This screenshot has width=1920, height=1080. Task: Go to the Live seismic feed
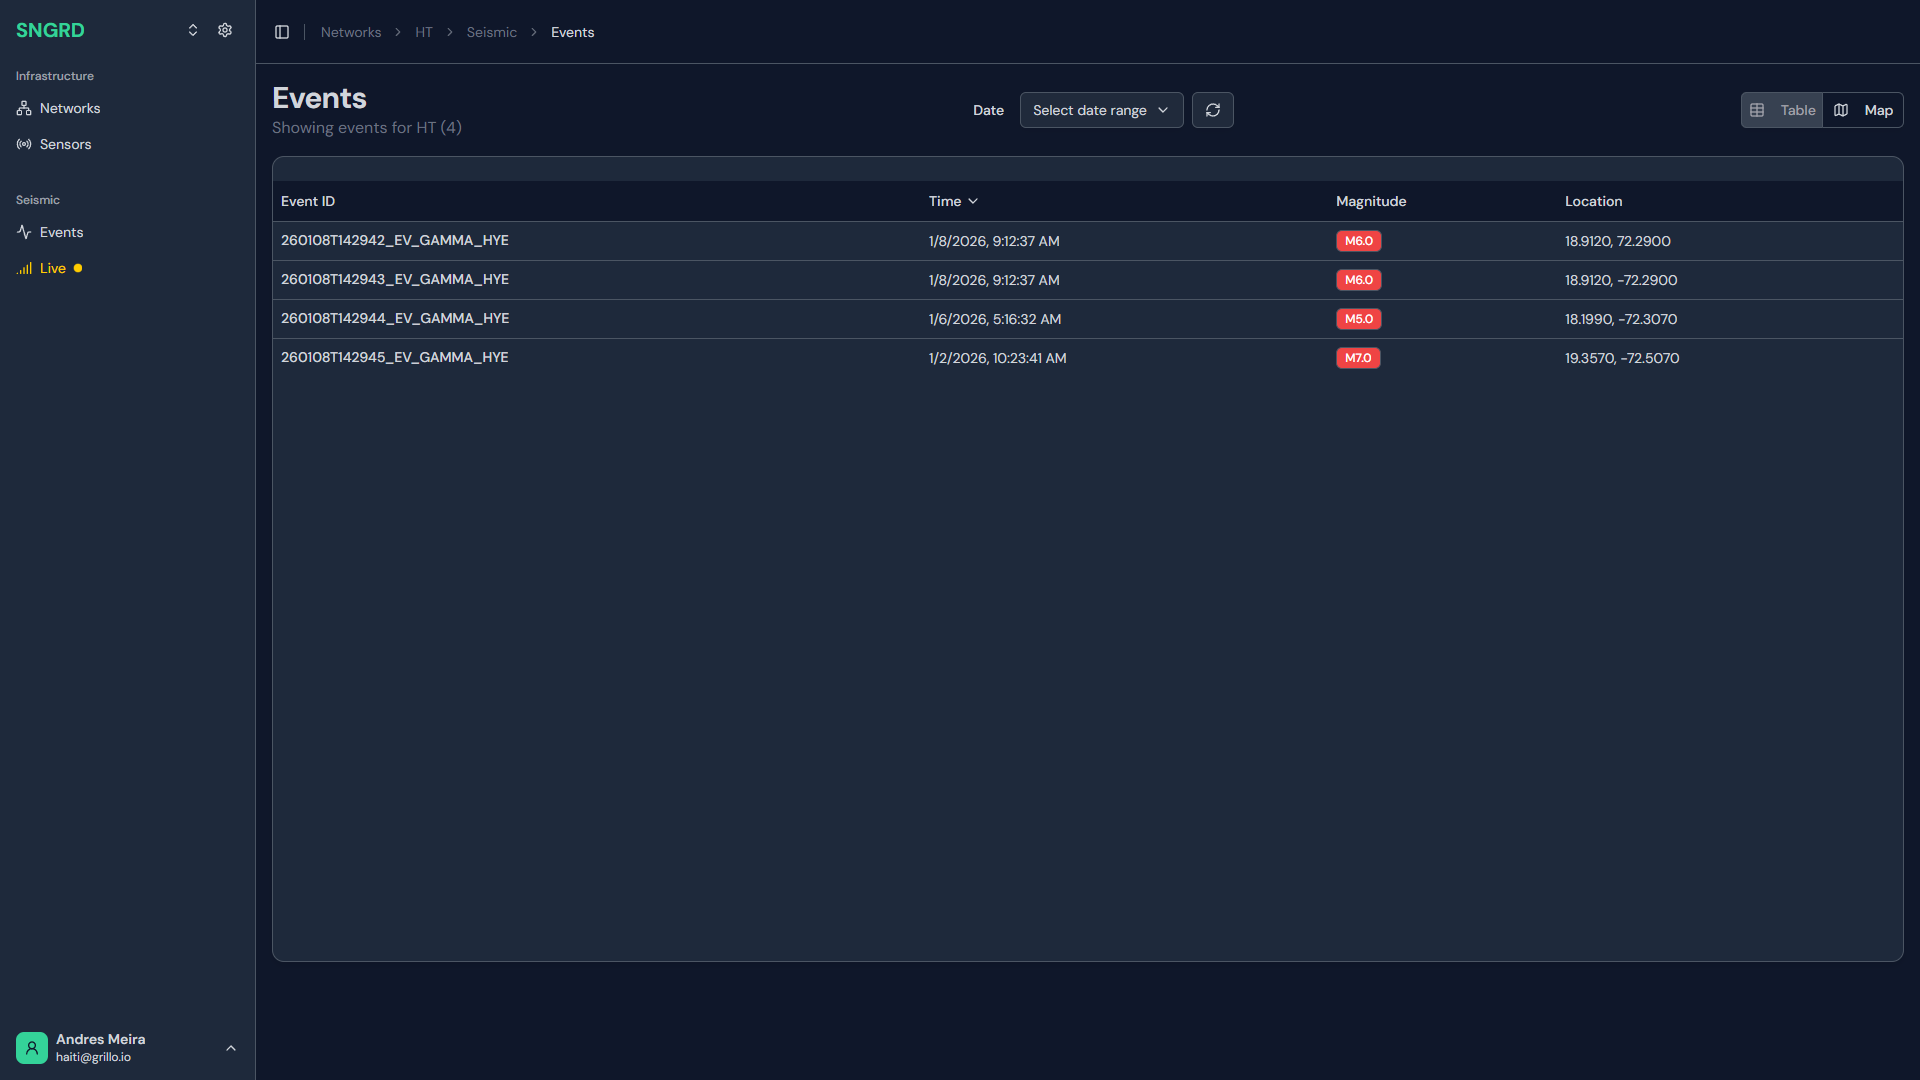(52, 268)
